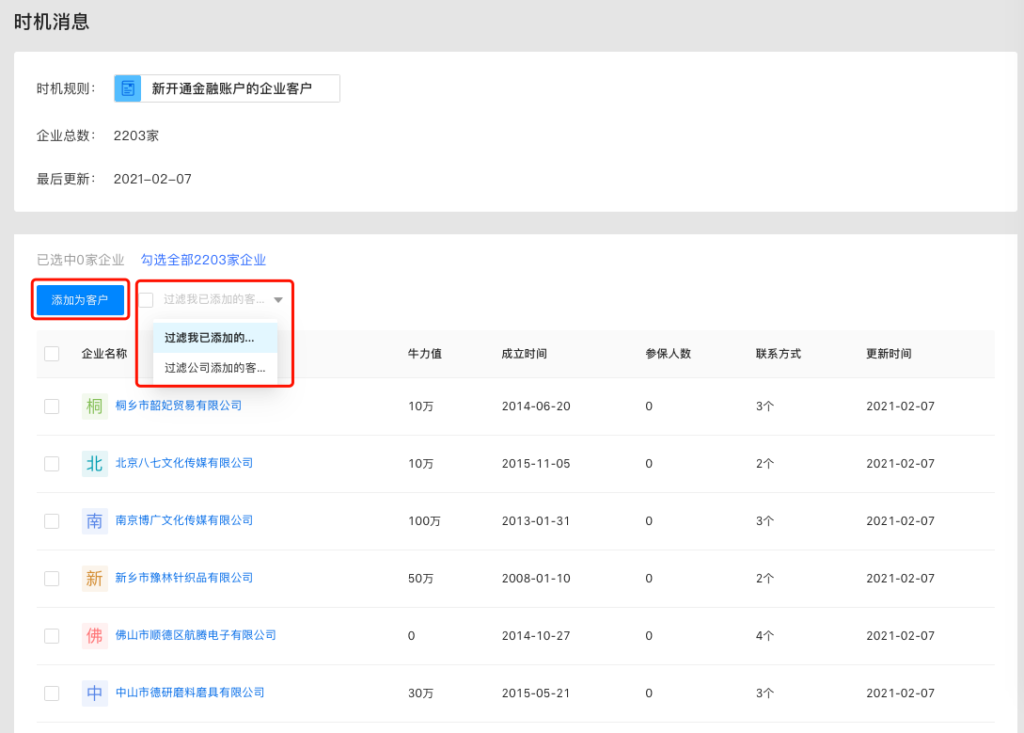Image resolution: width=1024 pixels, height=733 pixels.
Task: Click the 中 company avatar icon
Action: tap(95, 692)
